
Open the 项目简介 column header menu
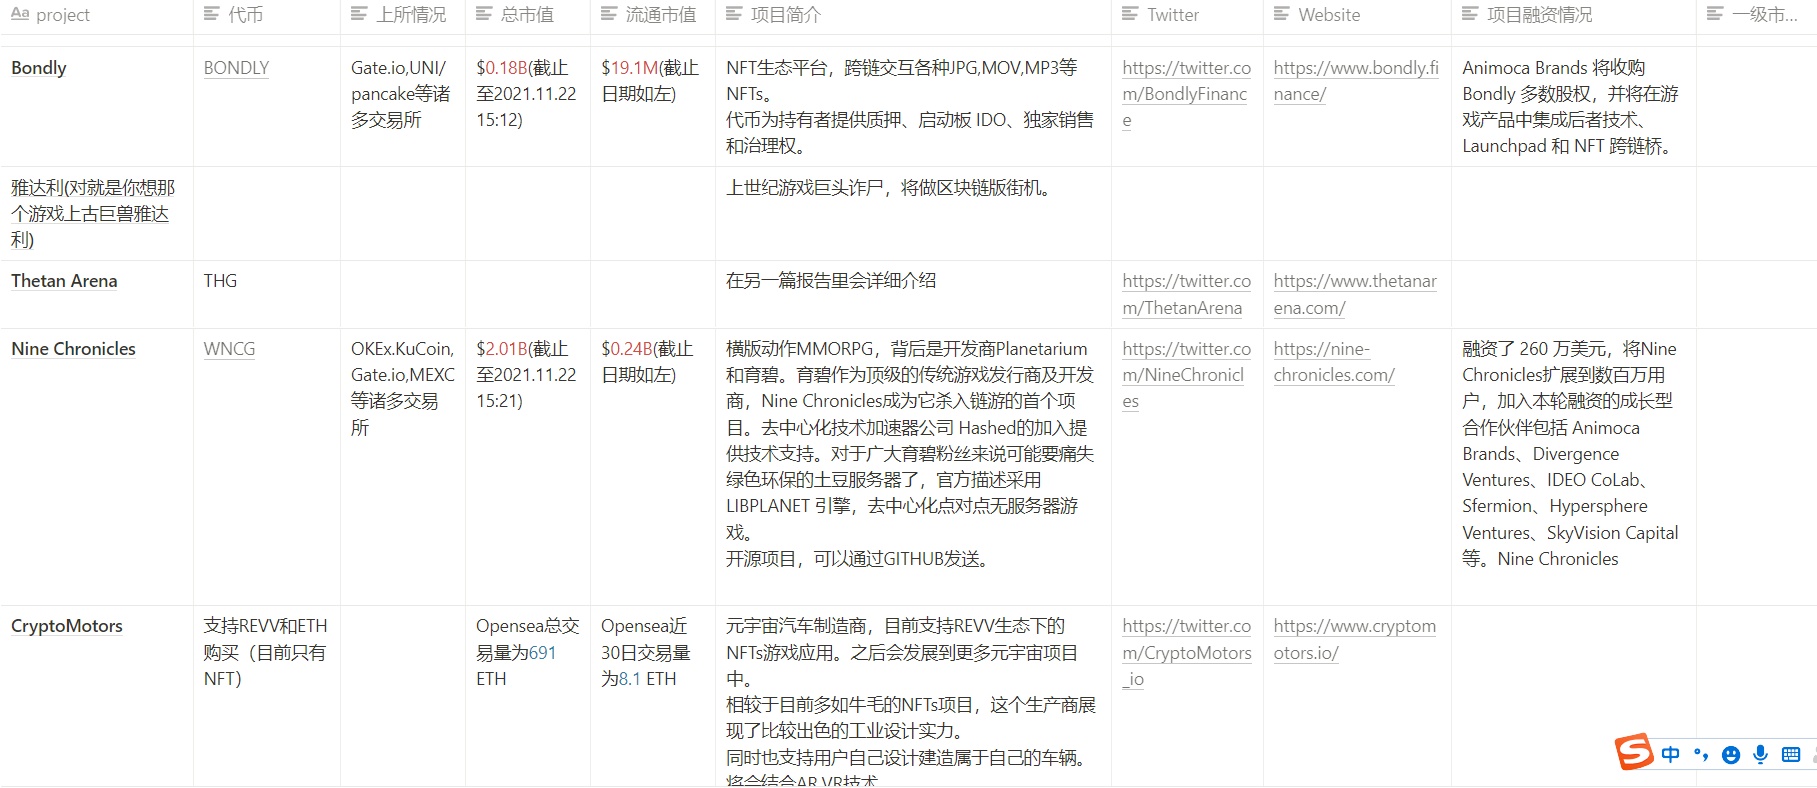tap(913, 15)
